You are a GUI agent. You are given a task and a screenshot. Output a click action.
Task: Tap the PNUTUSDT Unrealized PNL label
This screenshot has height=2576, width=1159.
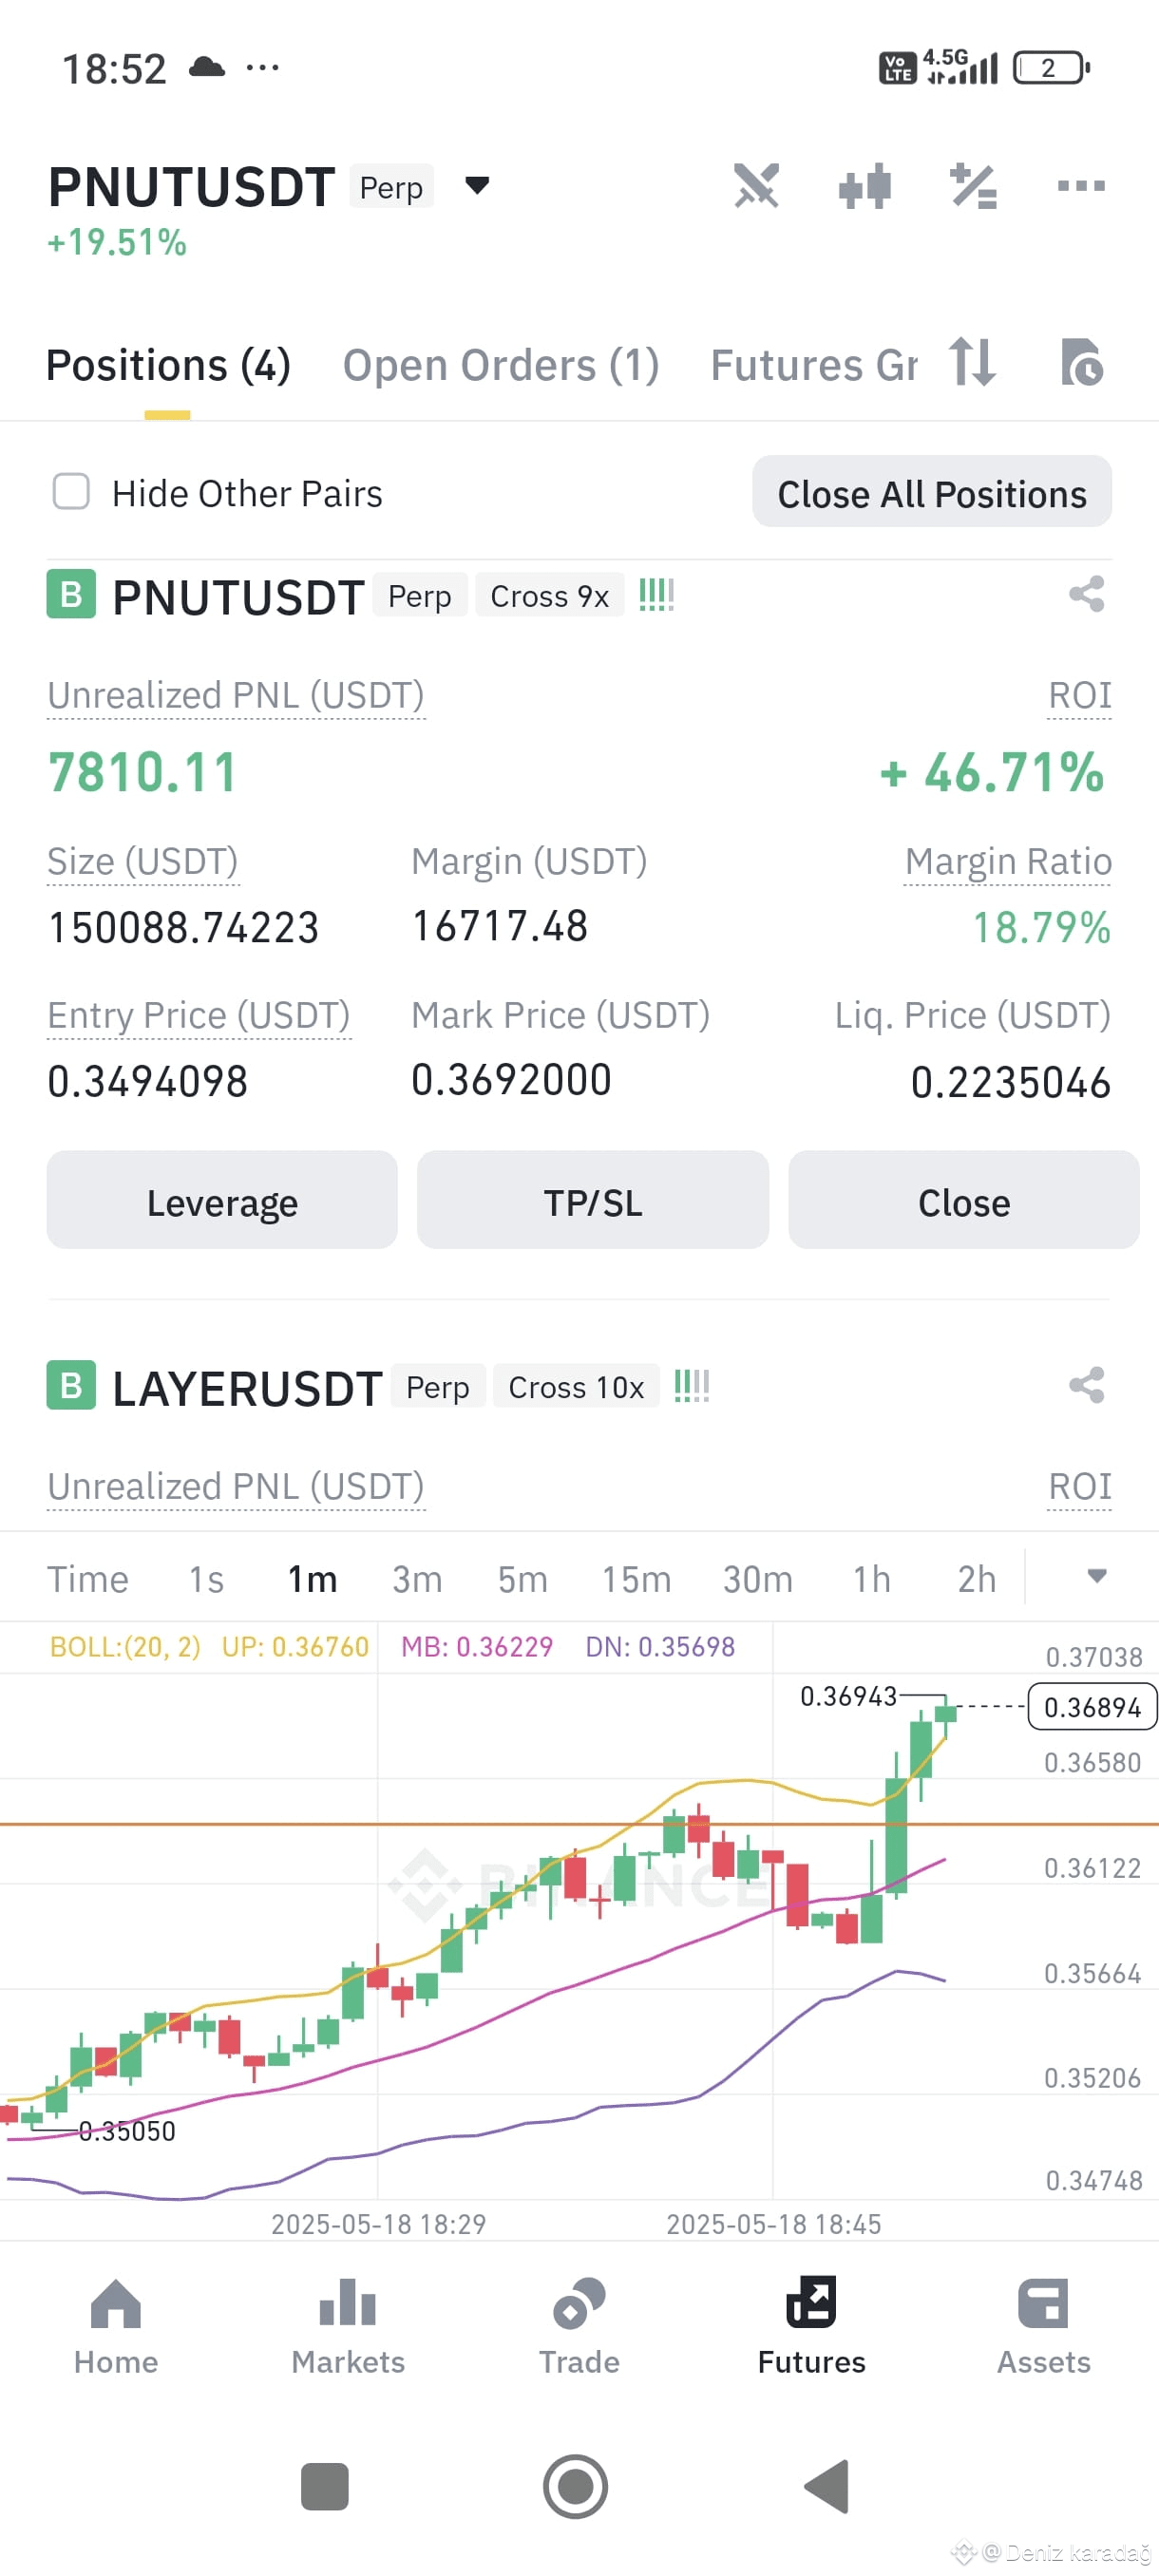pyautogui.click(x=236, y=695)
